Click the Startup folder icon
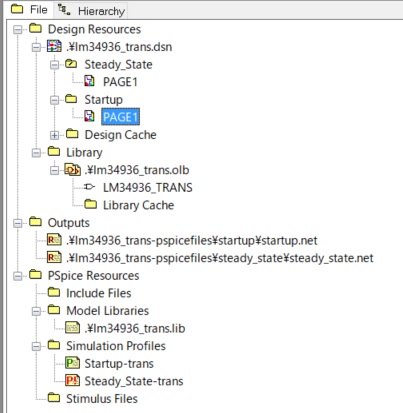This screenshot has height=413, width=403. tap(71, 99)
